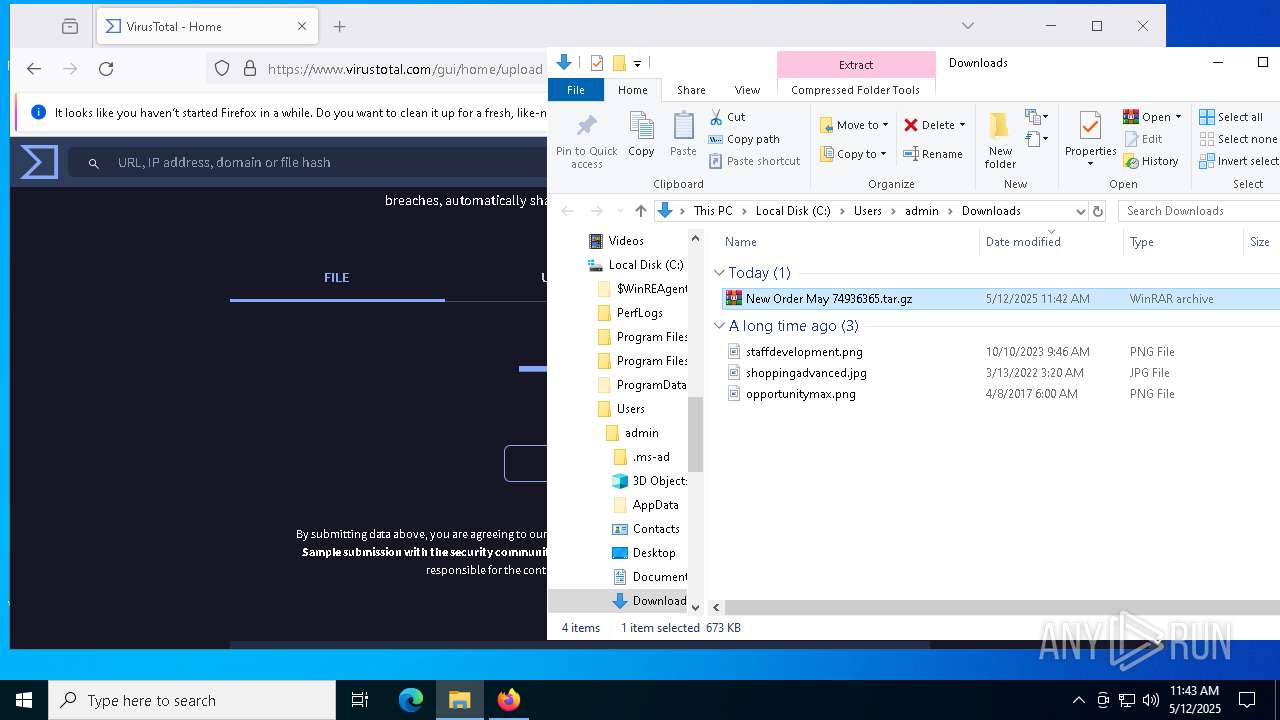Refresh the Downloads folder view
This screenshot has width=1280, height=720.
[x=1098, y=211]
